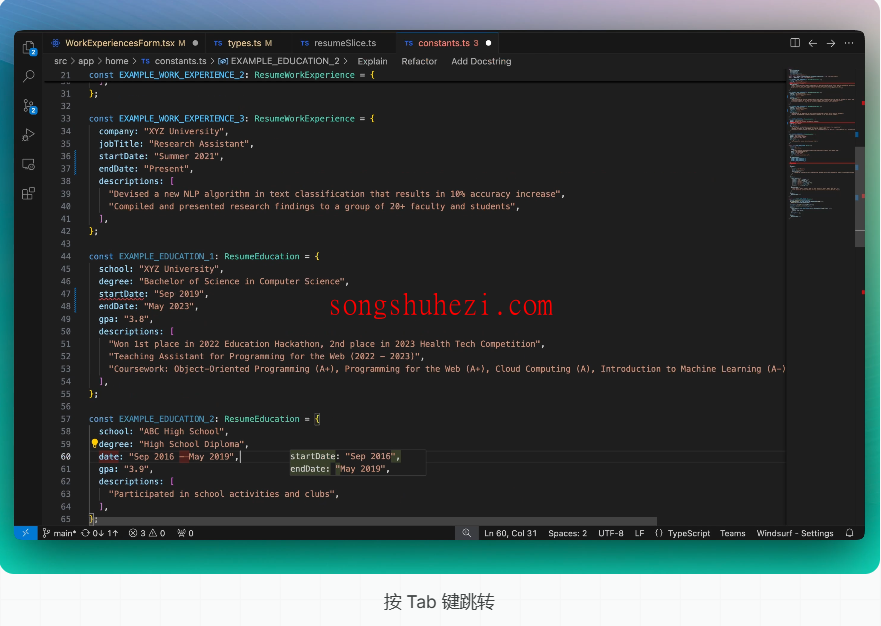This screenshot has height=626, width=881.
Task: Open the Explorer view in the activity bar
Action: pyautogui.click(x=29, y=48)
